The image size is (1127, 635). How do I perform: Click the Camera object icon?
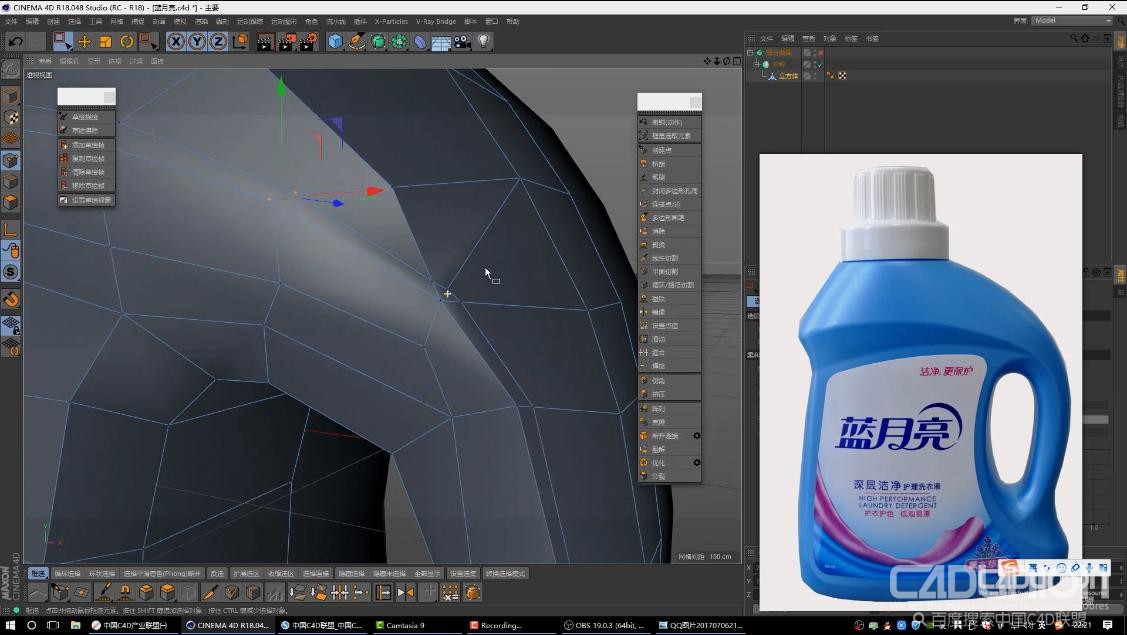[462, 42]
